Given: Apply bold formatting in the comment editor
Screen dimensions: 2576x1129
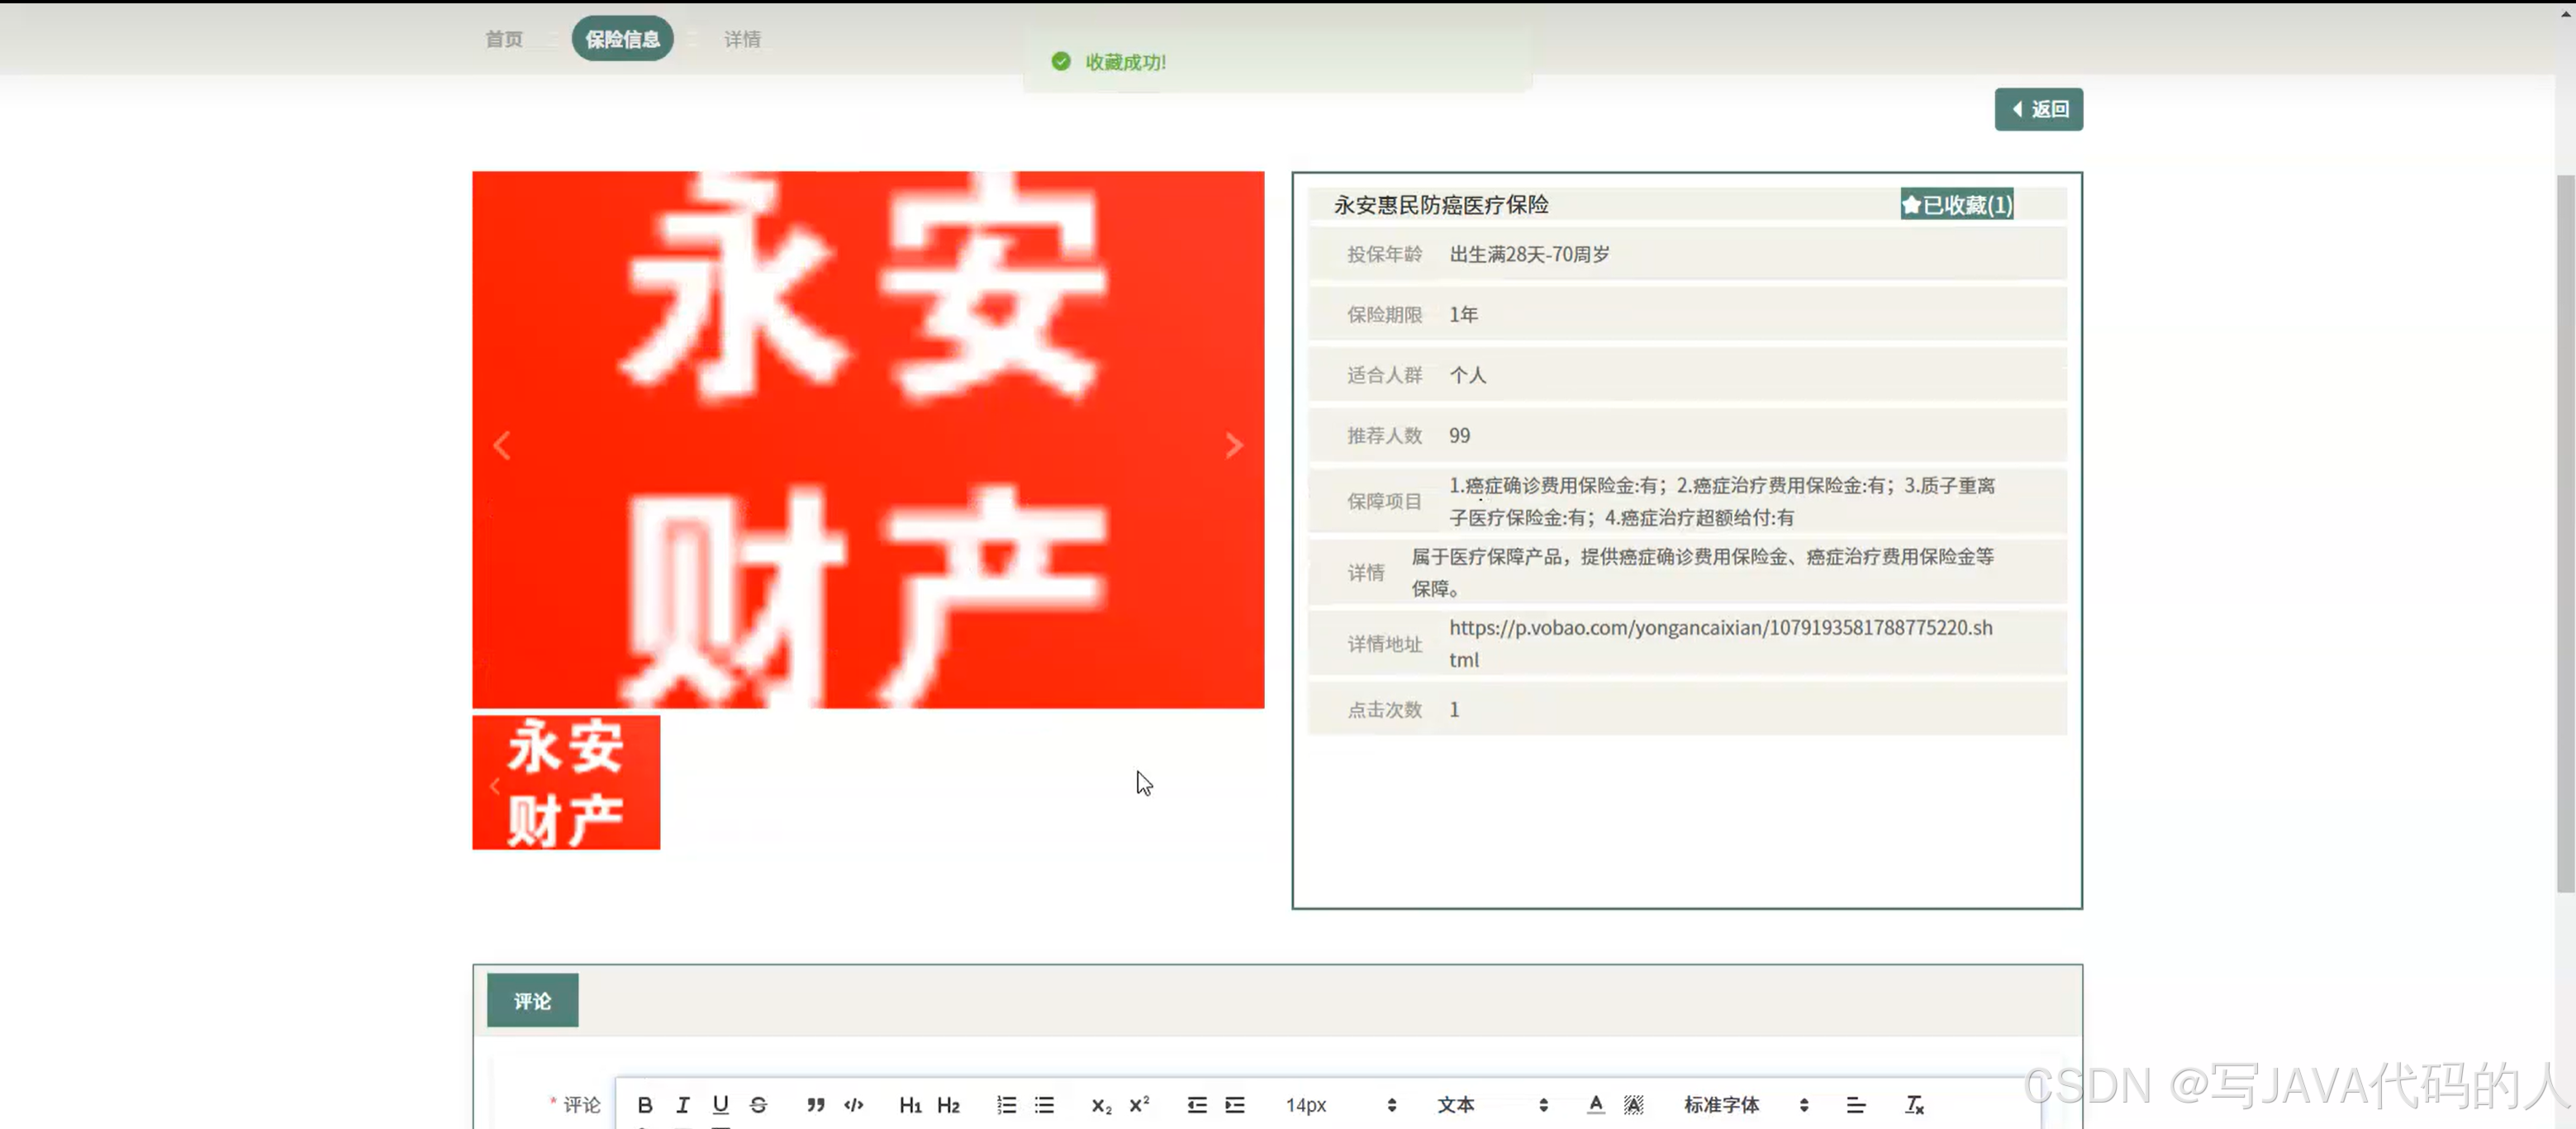Looking at the screenshot, I should (645, 1104).
